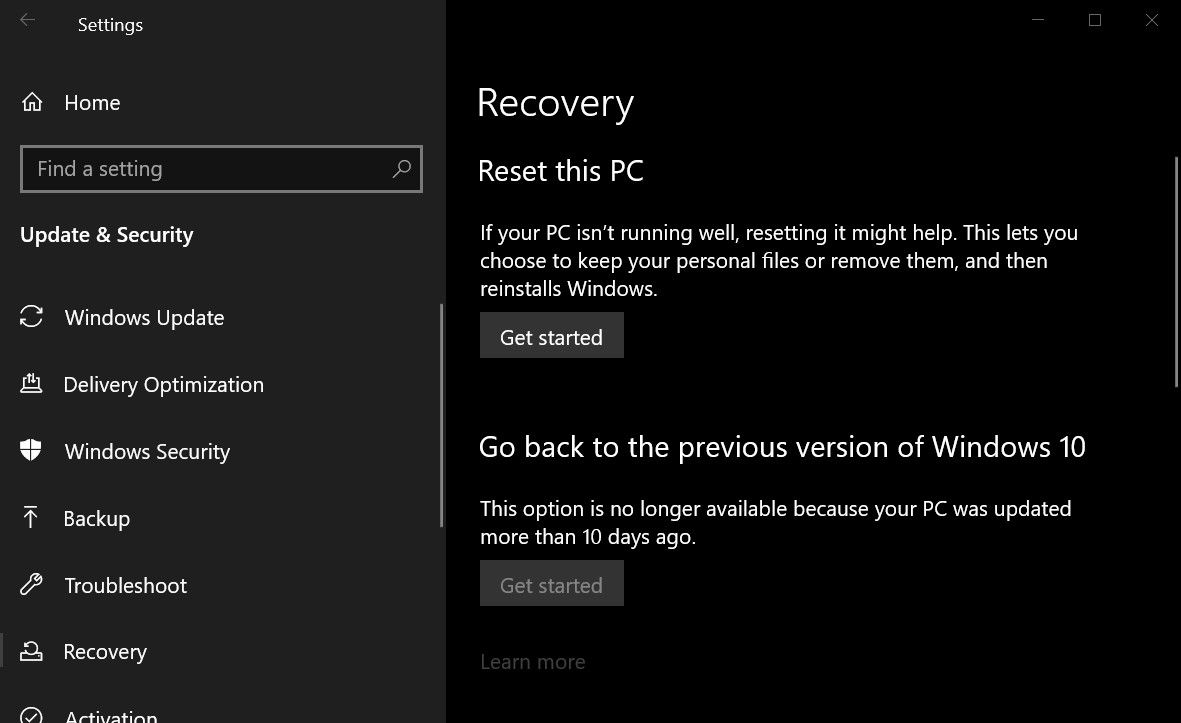The height and width of the screenshot is (723, 1181).
Task: Open the Backup settings icon
Action: (x=31, y=518)
